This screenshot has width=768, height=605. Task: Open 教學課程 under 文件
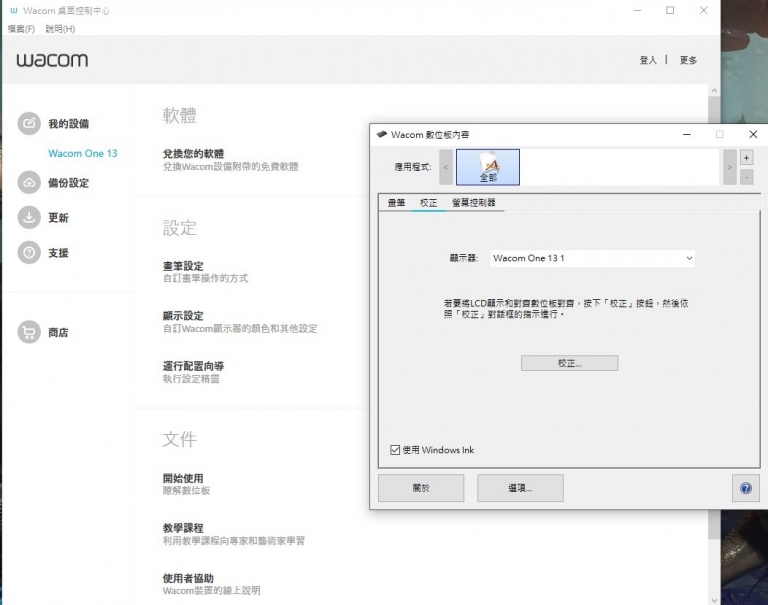tap(183, 528)
